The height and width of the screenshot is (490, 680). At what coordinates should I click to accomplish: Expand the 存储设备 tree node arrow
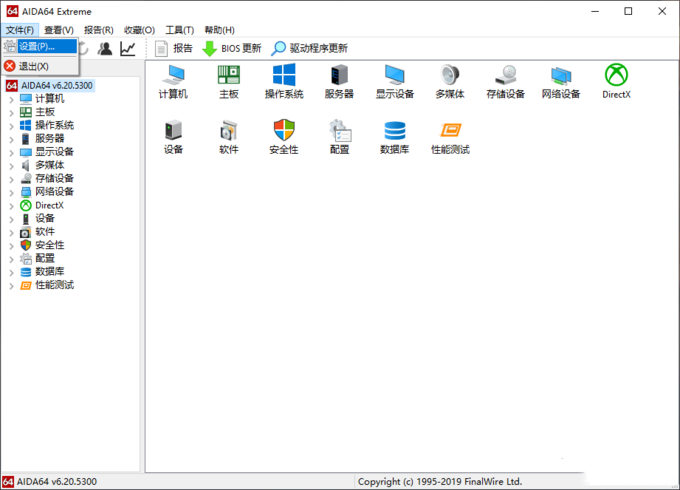tap(12, 179)
